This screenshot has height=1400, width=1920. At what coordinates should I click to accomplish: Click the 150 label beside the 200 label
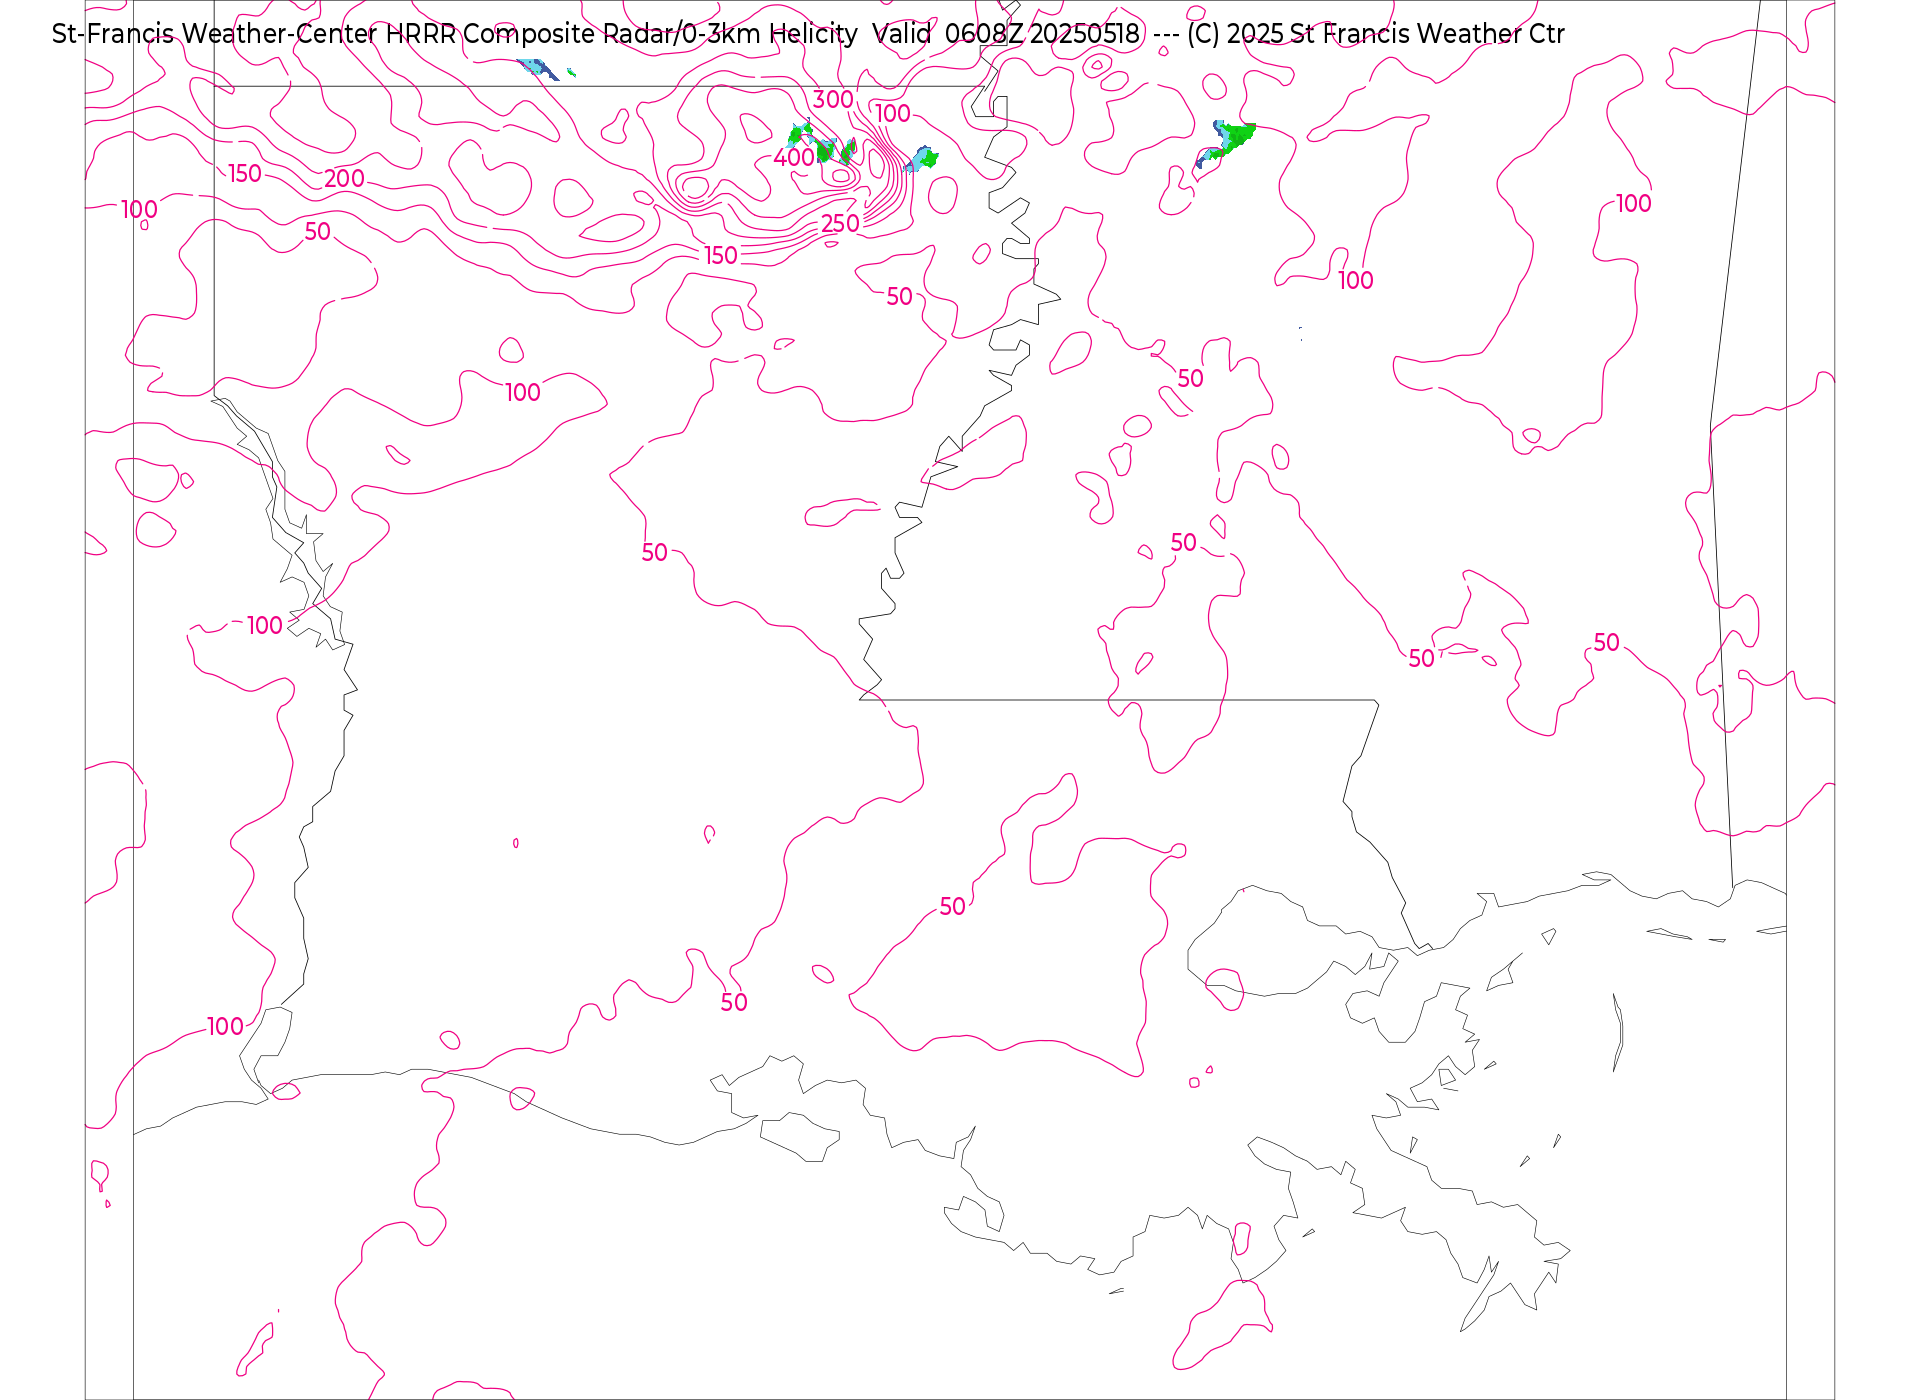coord(245,174)
